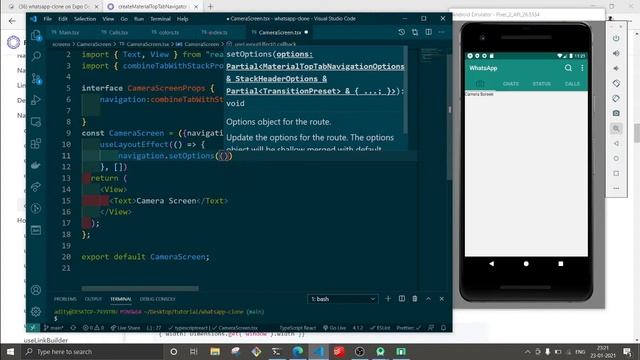Open the Accounts menu in the activity bar
640x360 pixels.
tap(36, 290)
